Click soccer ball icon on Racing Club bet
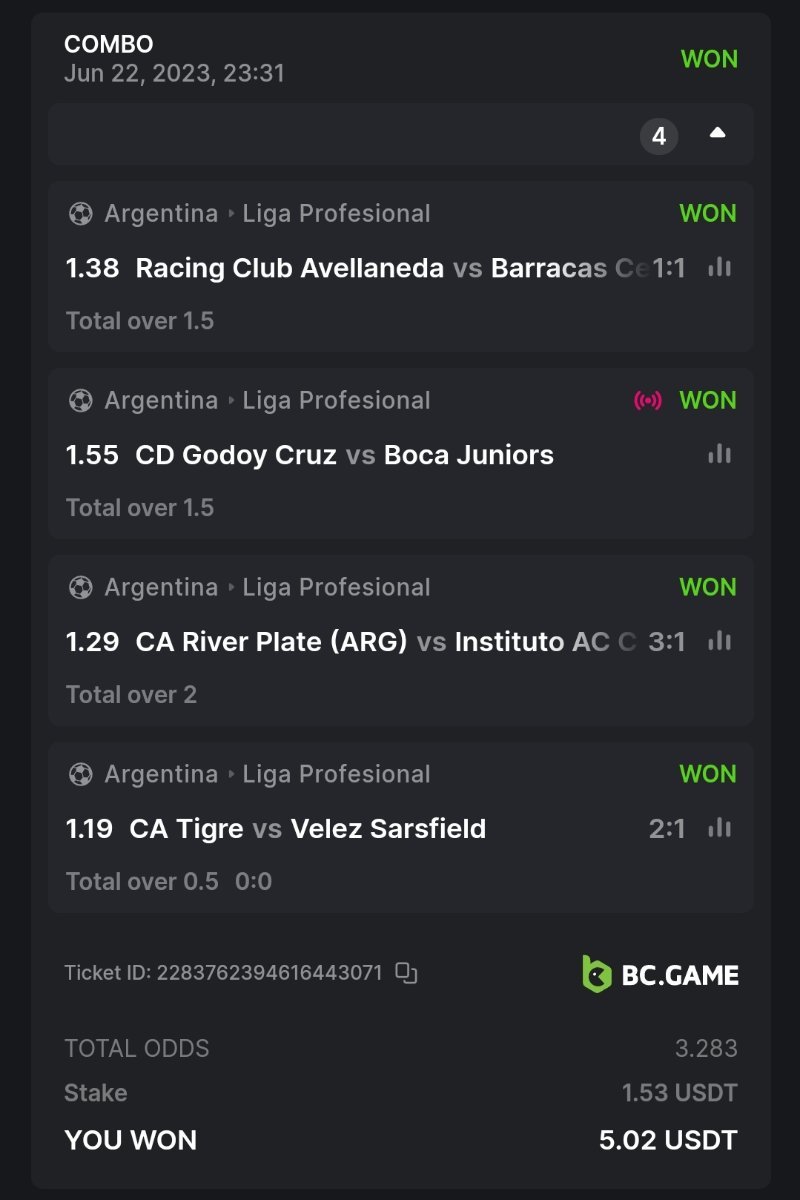800x1200 pixels. click(x=80, y=213)
